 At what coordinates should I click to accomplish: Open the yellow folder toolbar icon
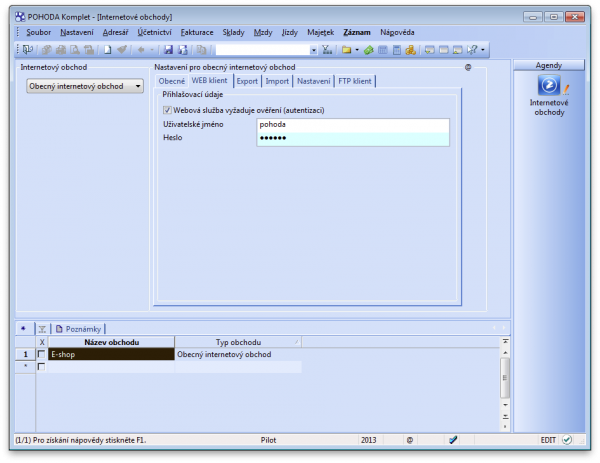[x=347, y=50]
